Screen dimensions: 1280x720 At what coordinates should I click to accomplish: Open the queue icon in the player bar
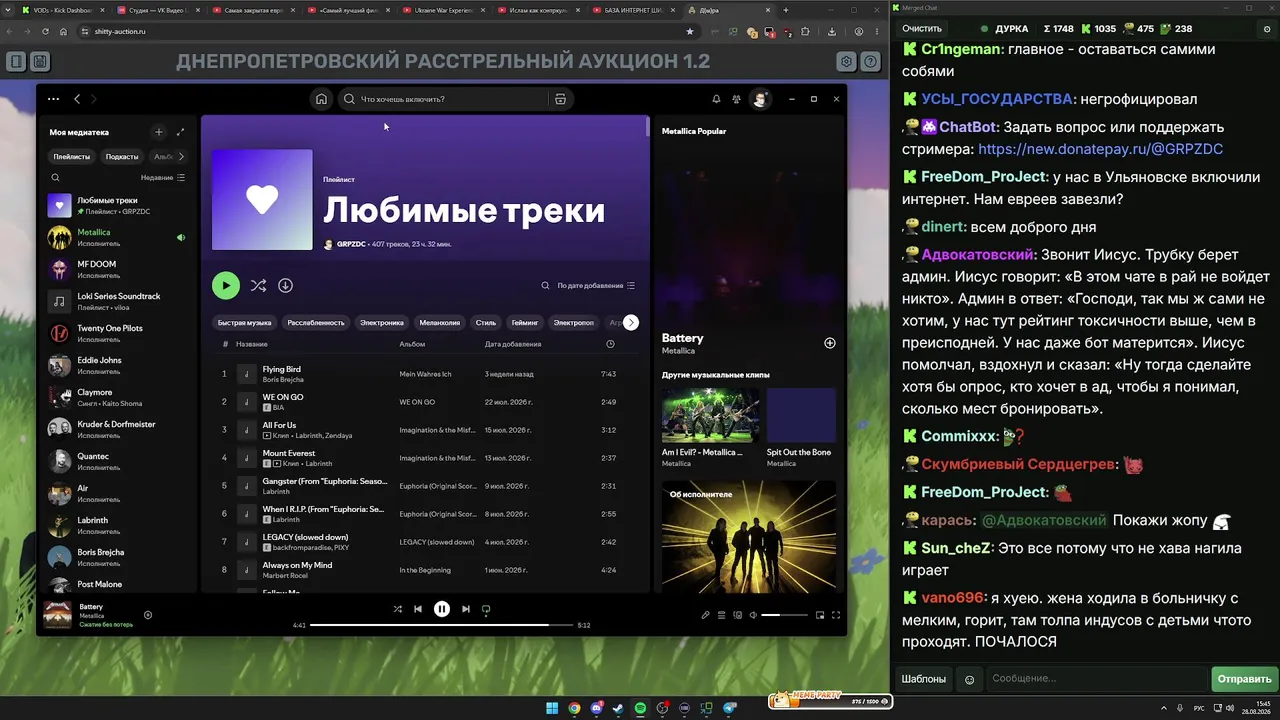[721, 615]
